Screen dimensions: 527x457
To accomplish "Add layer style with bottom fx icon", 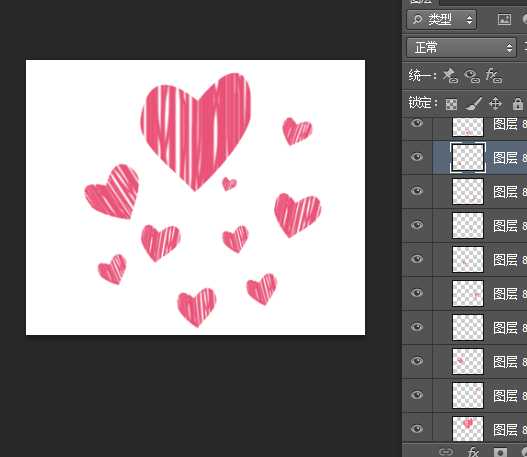I will 473,452.
